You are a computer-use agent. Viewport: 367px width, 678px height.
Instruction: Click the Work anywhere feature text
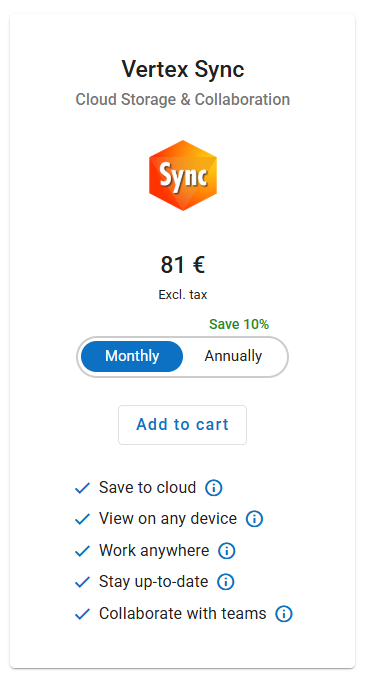154,550
